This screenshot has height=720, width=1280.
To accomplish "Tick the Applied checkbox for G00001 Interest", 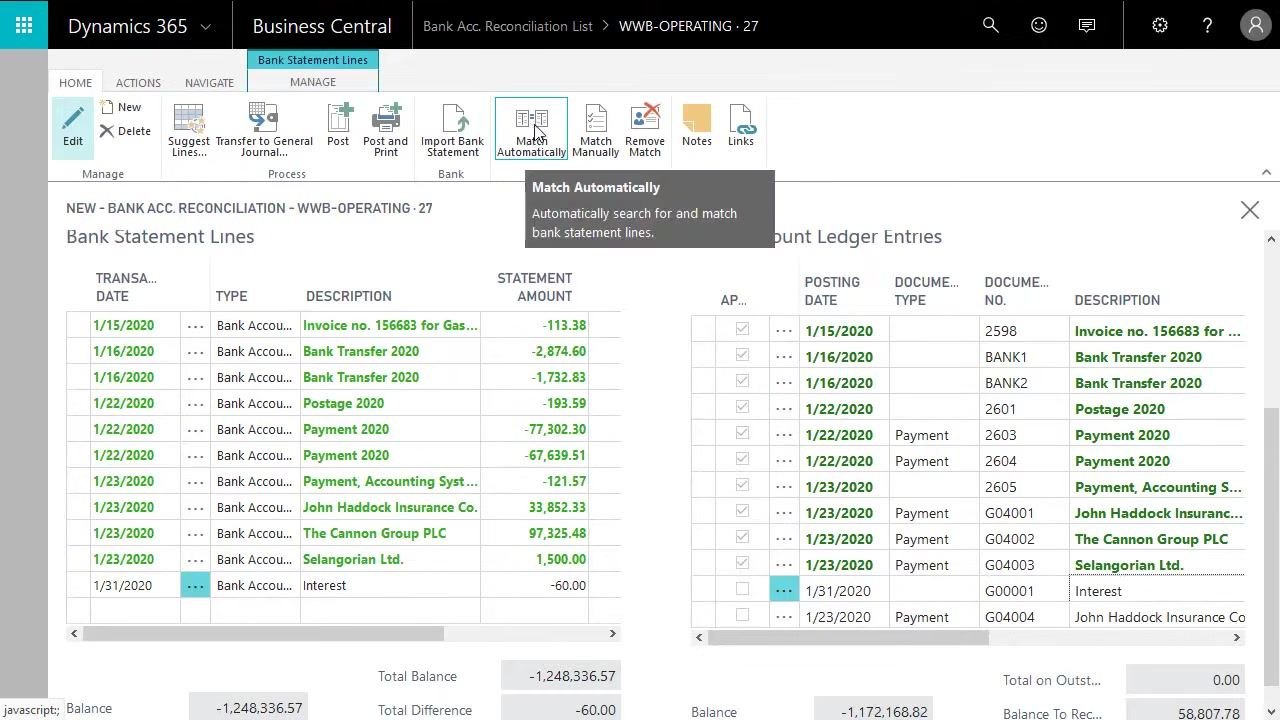I will [742, 589].
